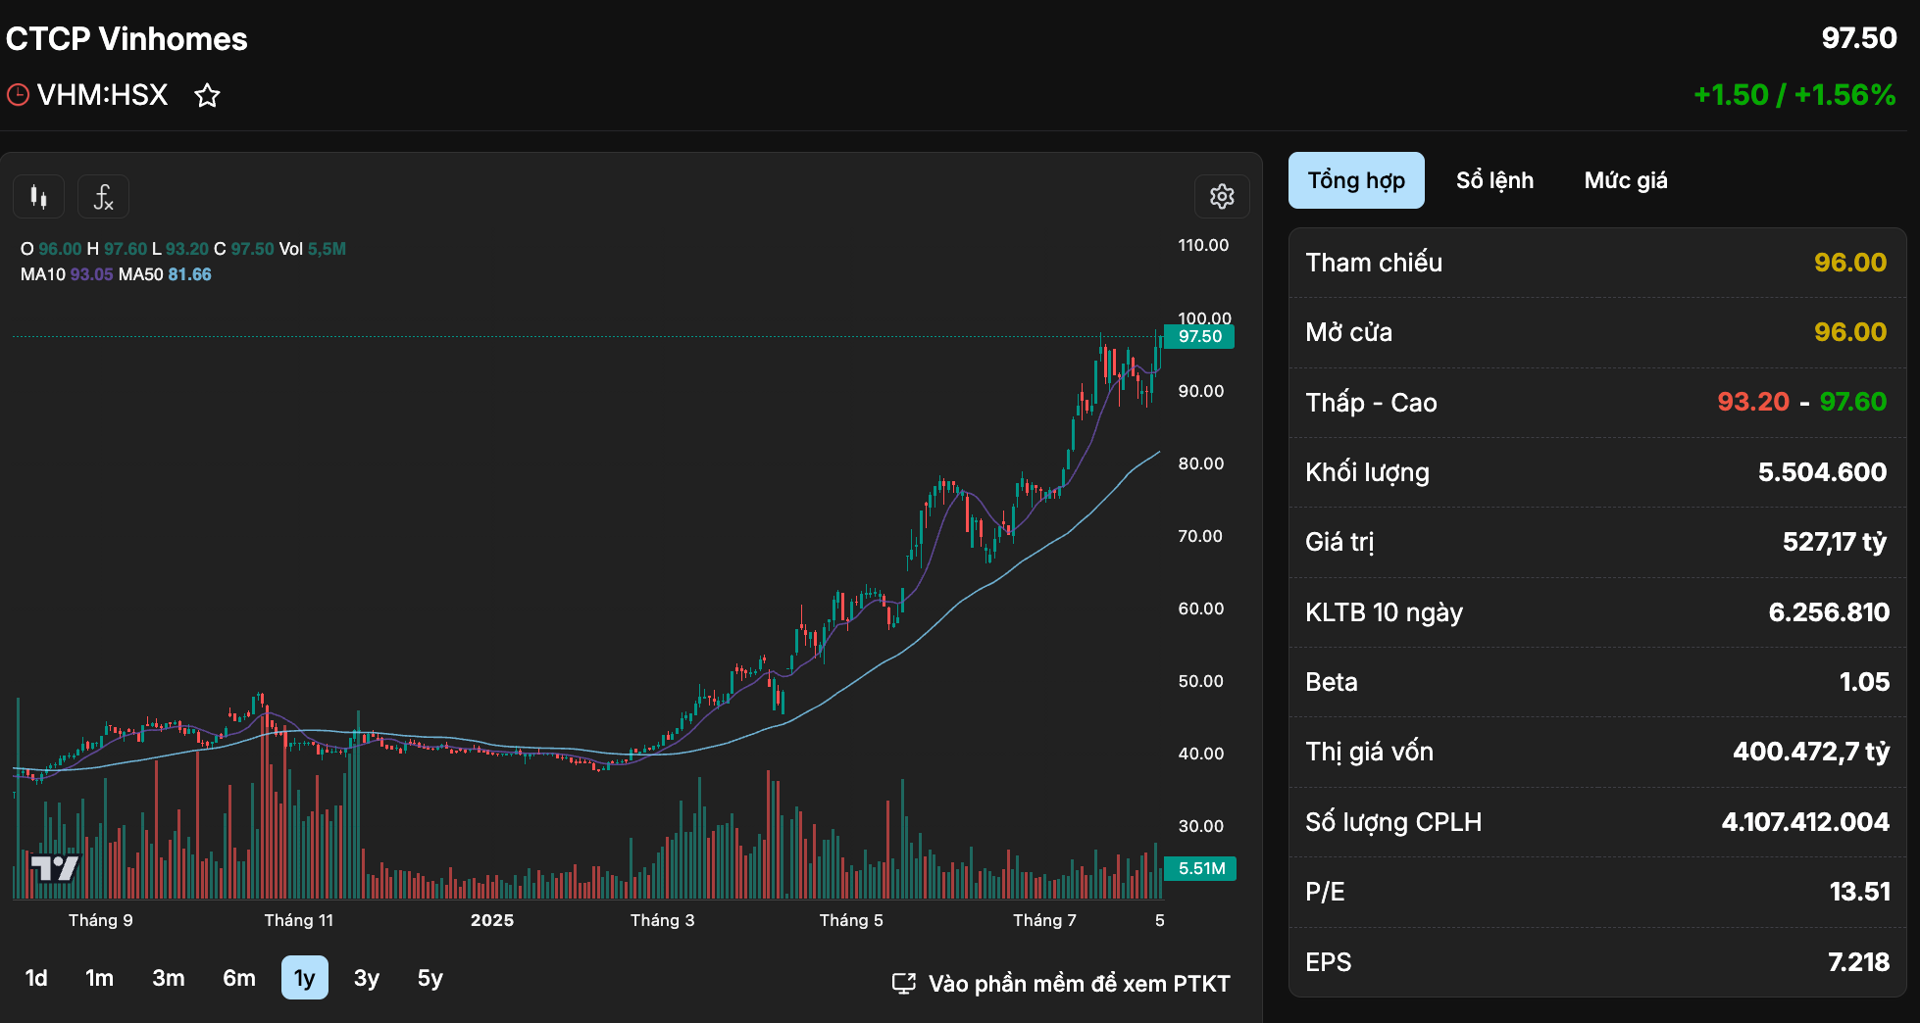Viewport: 1920px width, 1023px height.
Task: Click the Số lượng CPLH 4.107.412.004 value
Action: click(1805, 822)
